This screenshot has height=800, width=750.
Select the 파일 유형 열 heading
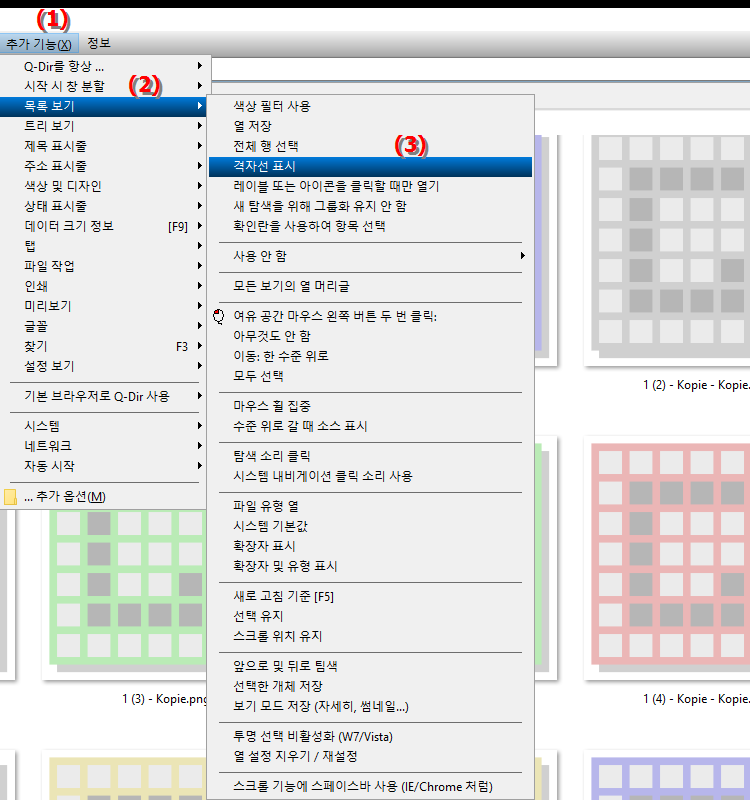370,506
